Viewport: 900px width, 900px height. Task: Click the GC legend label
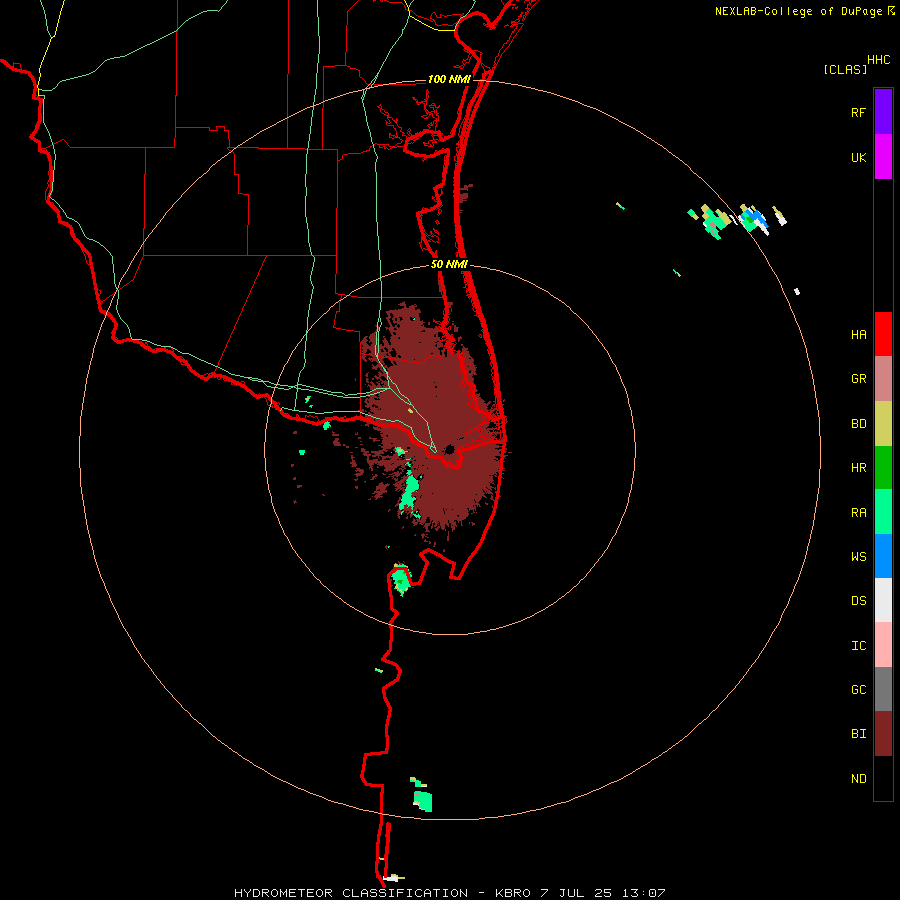pyautogui.click(x=858, y=689)
